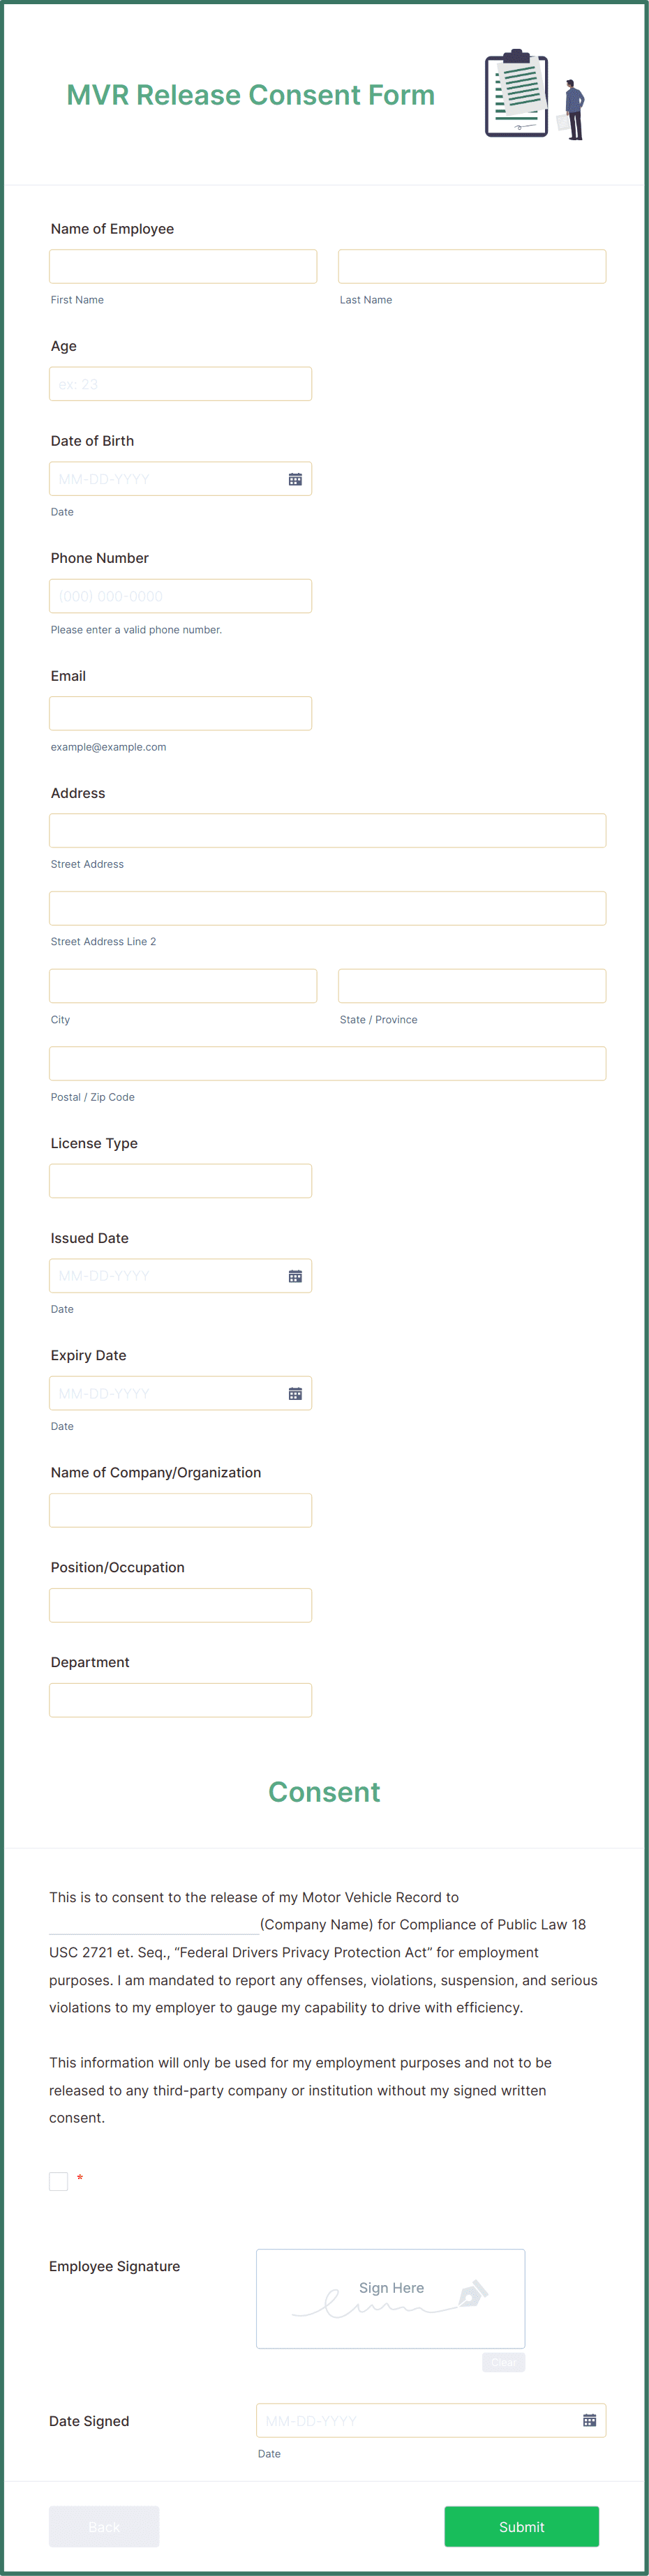Viewport: 649px width, 2576px height.
Task: Click the Sign Here signature pad
Action: pyautogui.click(x=390, y=2298)
